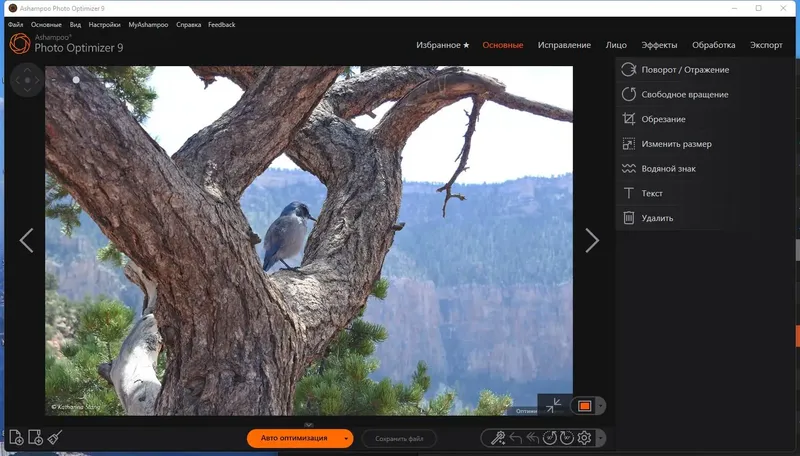Open the Основные menu in menu bar
The width and height of the screenshot is (800, 456).
(46, 24)
